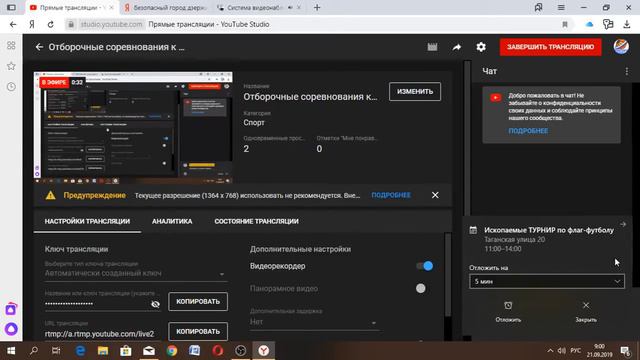Click the Yandex Я home button

(x=32, y=24)
